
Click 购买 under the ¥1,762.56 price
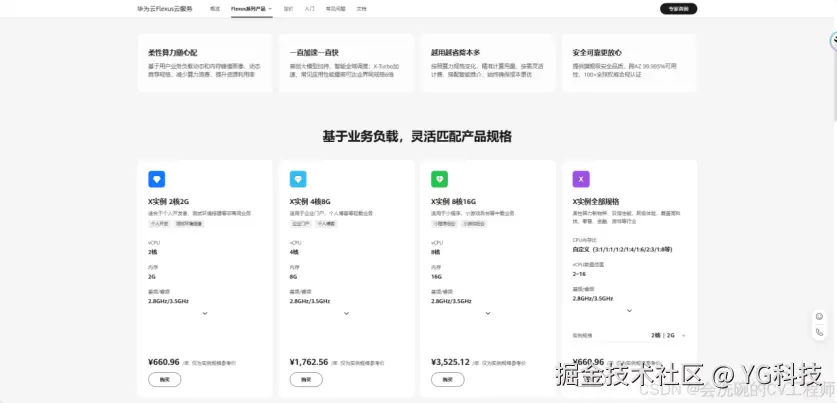pos(306,380)
